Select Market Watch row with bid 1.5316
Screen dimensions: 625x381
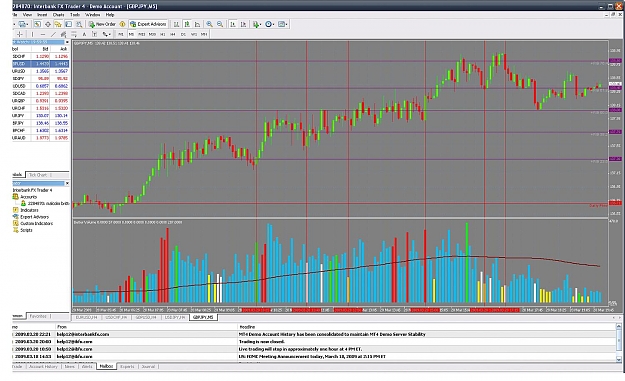(x=41, y=108)
